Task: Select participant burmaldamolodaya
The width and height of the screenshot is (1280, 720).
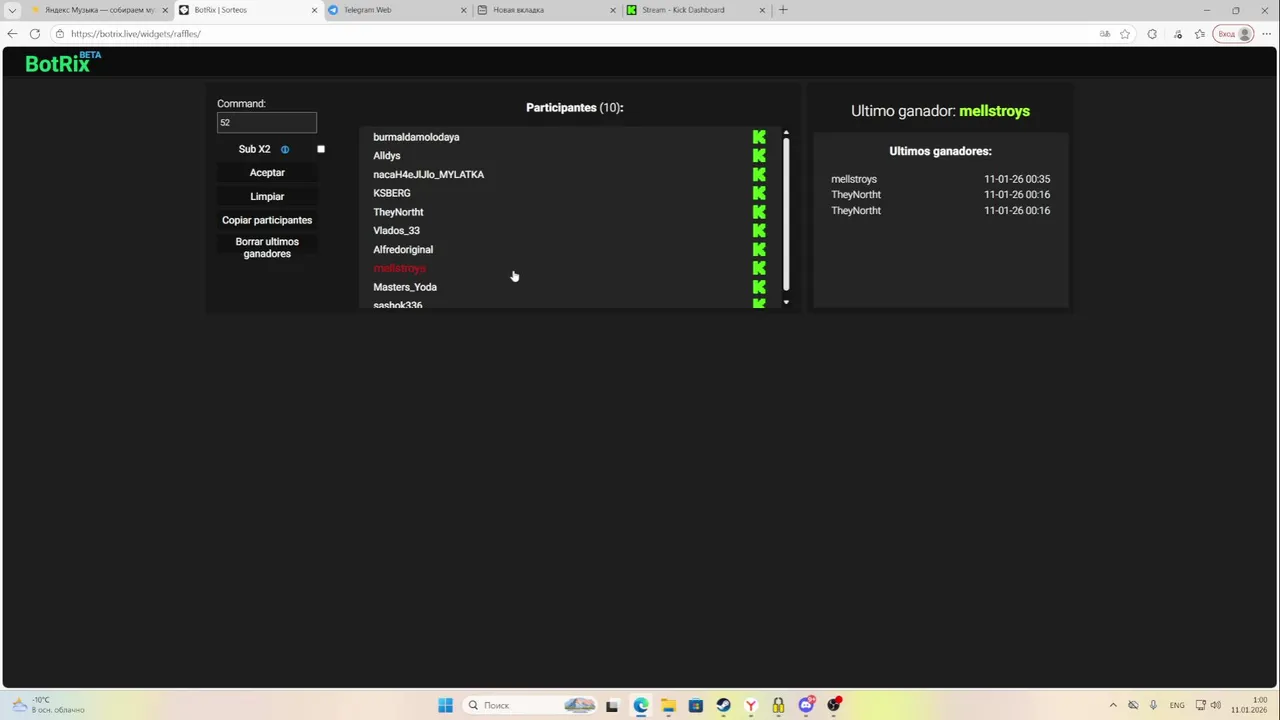Action: (x=416, y=137)
